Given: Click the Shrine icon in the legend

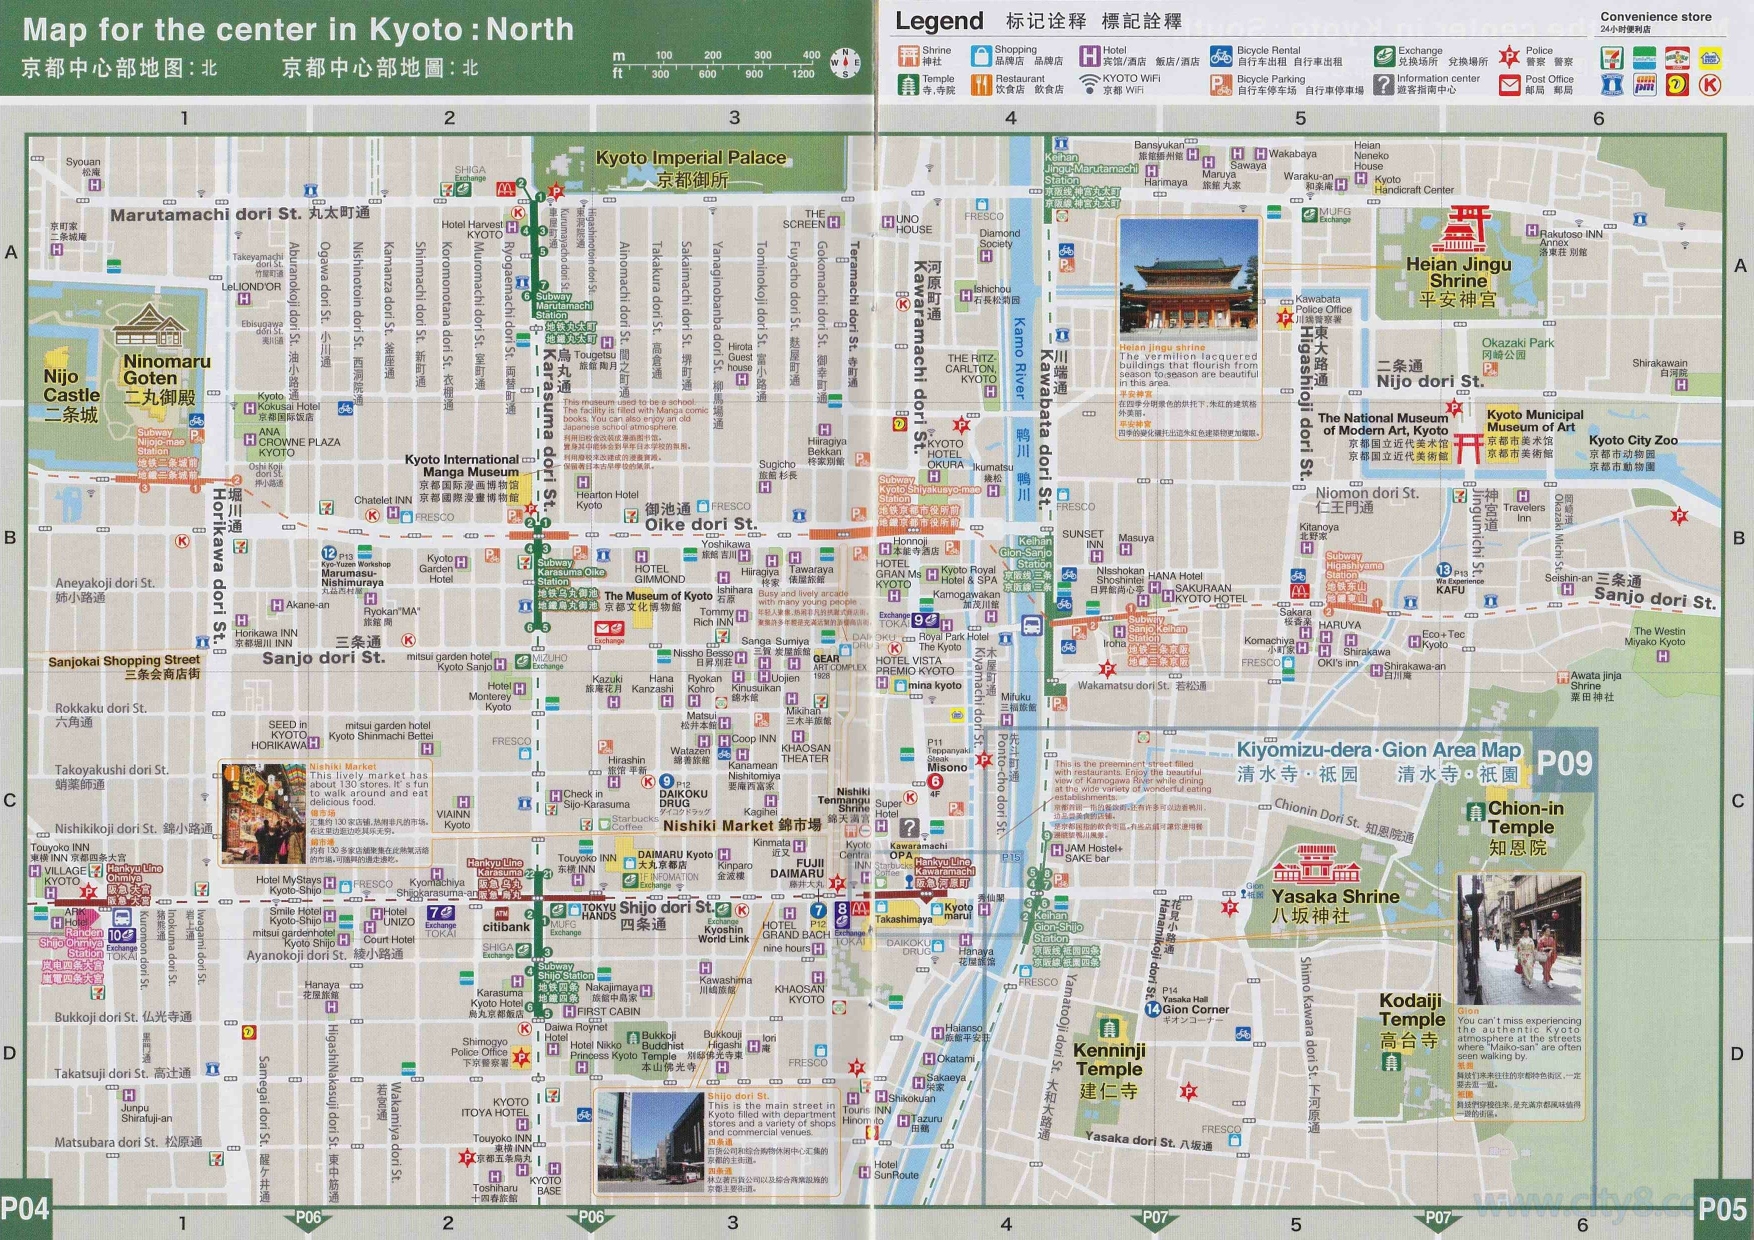Looking at the screenshot, I should tap(907, 56).
